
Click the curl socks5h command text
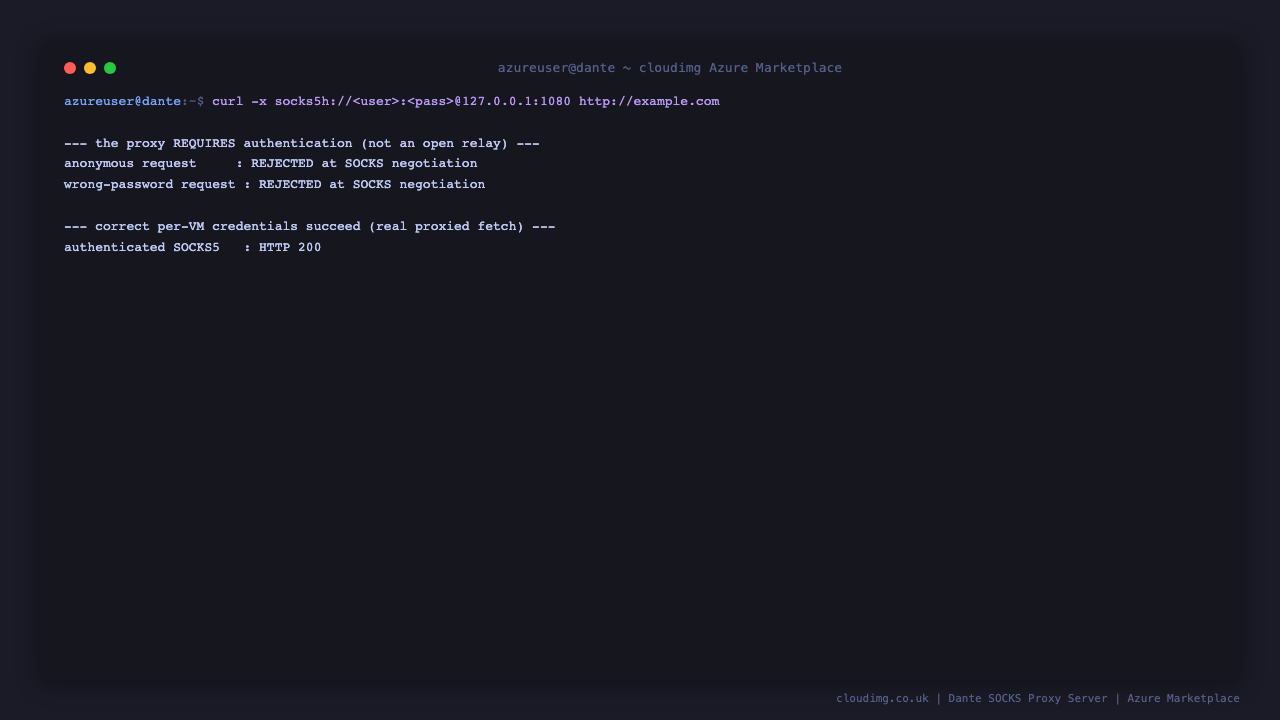(x=465, y=101)
